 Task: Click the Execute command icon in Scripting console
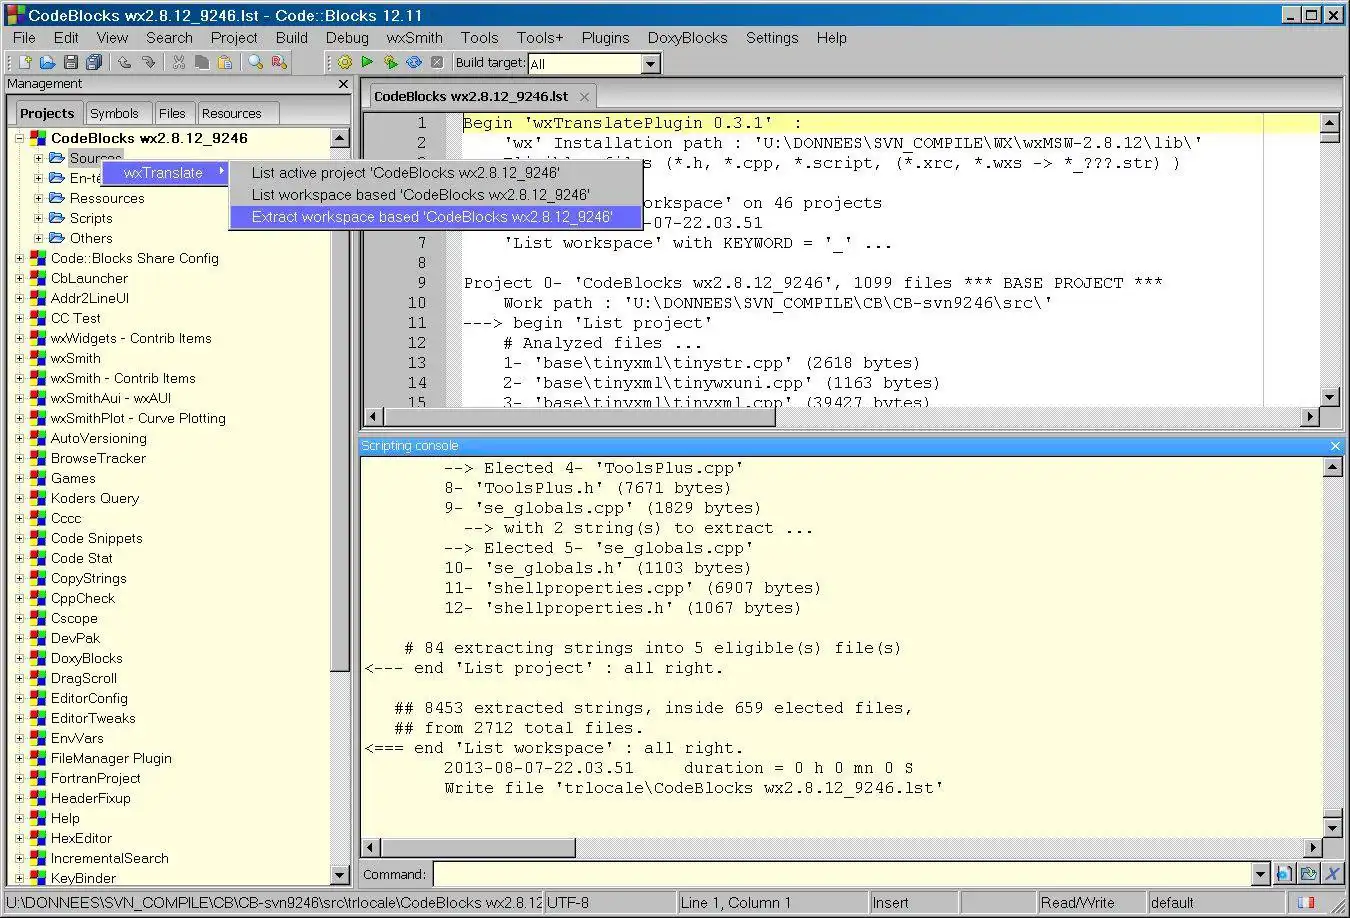[1285, 874]
